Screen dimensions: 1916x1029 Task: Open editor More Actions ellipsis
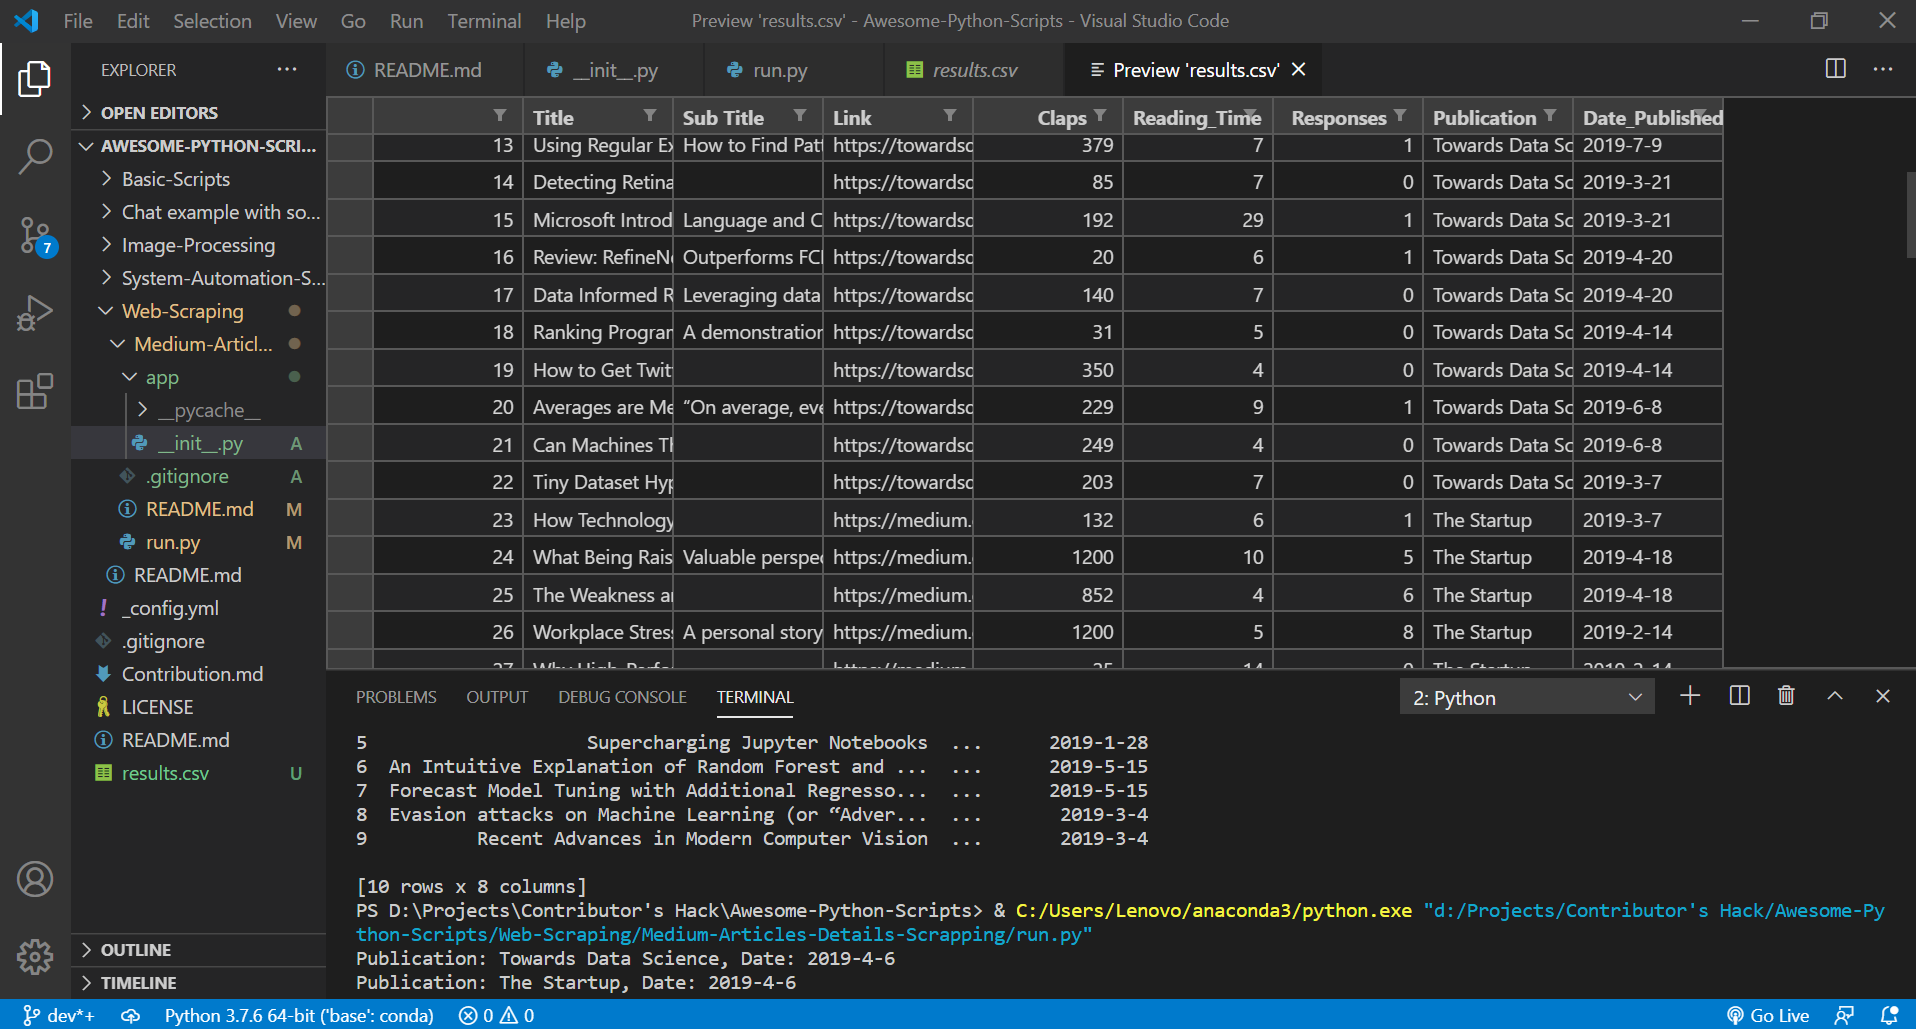coord(1883,69)
